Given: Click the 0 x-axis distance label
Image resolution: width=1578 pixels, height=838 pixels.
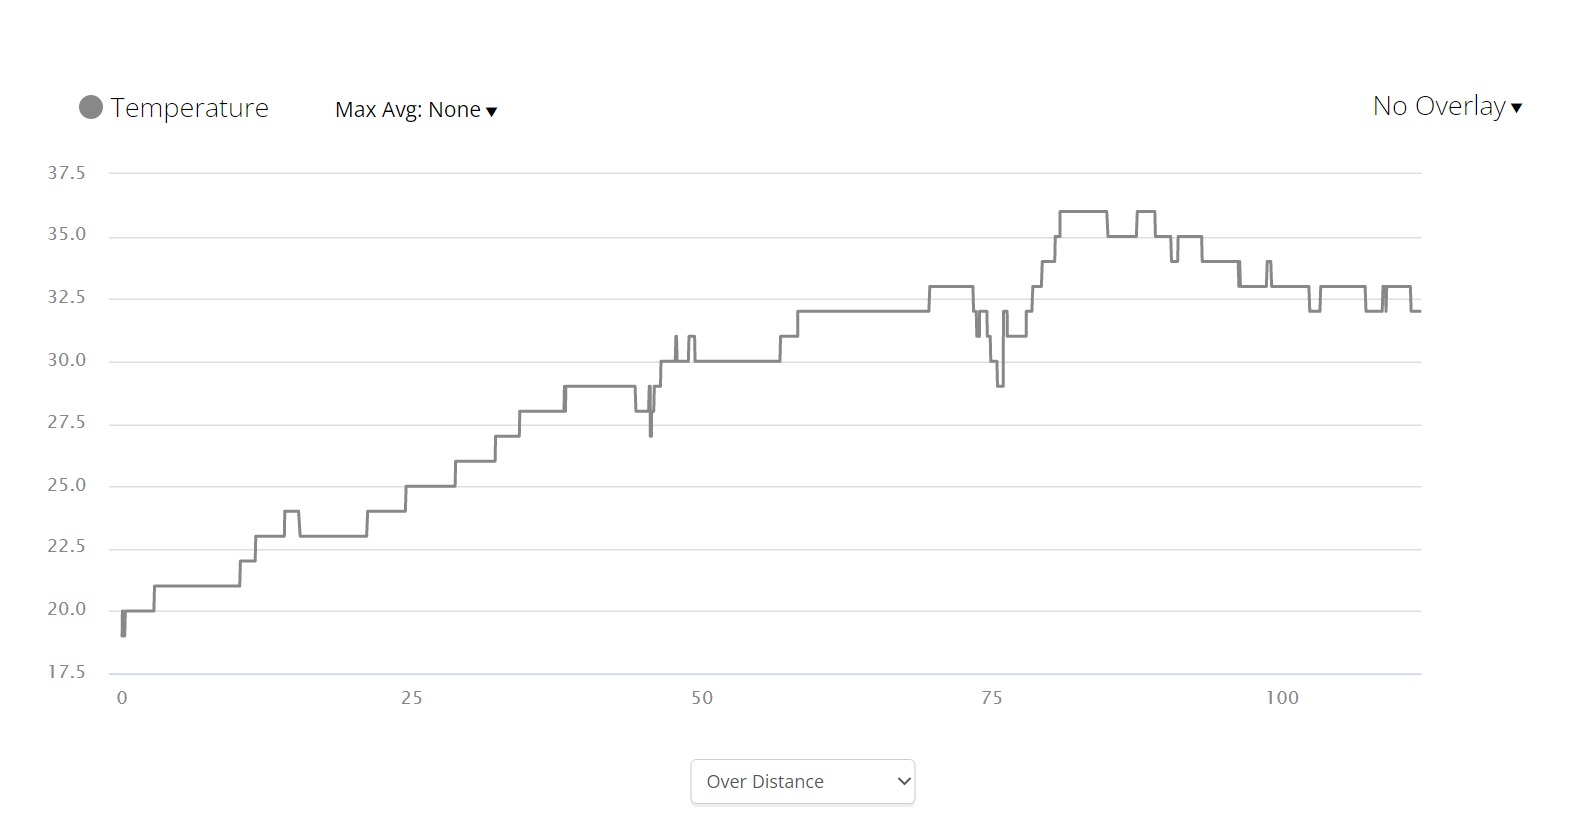Looking at the screenshot, I should 122,698.
